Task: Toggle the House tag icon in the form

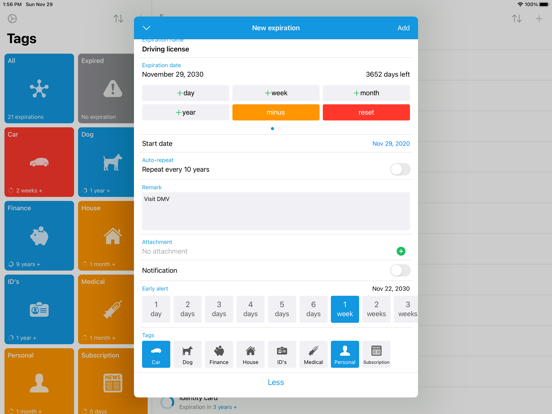Action: (x=250, y=354)
